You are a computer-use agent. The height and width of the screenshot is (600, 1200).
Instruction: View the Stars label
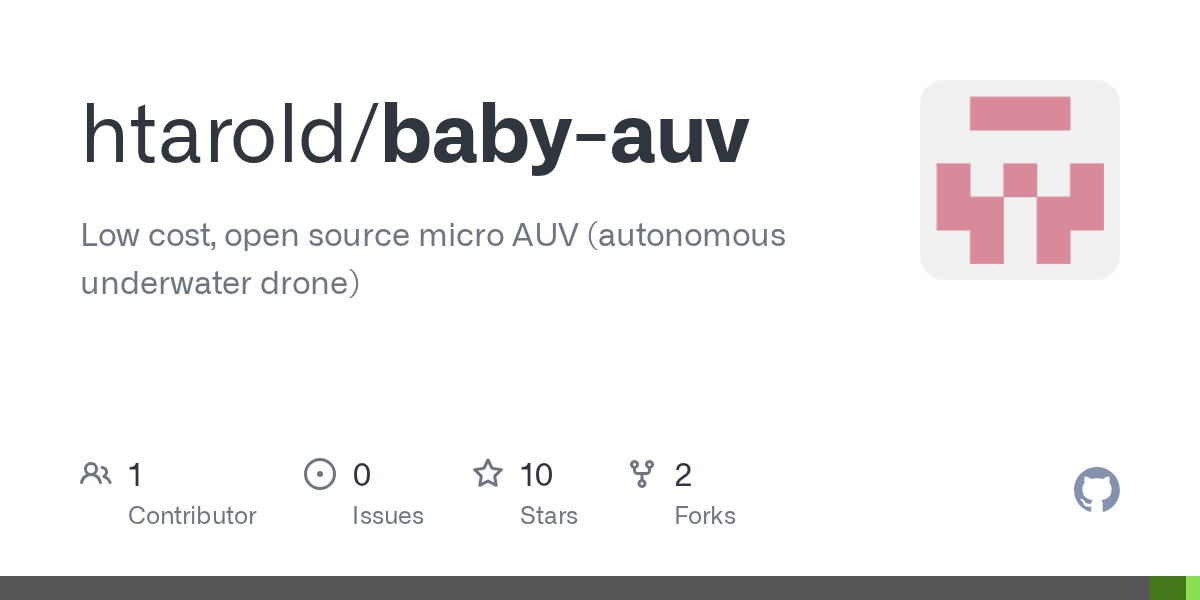pos(549,516)
